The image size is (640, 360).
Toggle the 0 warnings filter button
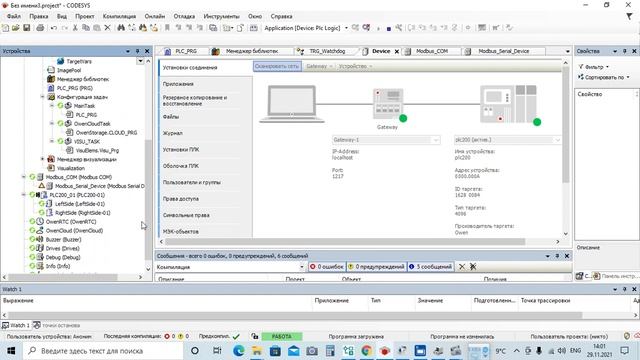[376, 267]
